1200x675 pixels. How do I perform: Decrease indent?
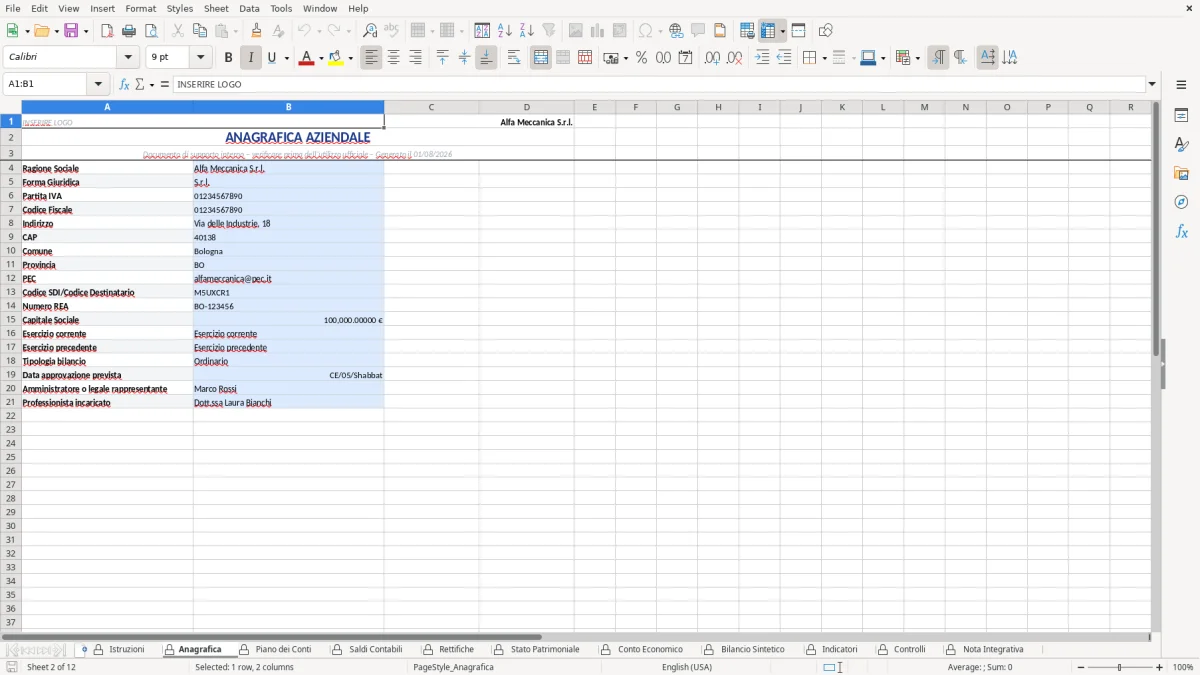[784, 58]
